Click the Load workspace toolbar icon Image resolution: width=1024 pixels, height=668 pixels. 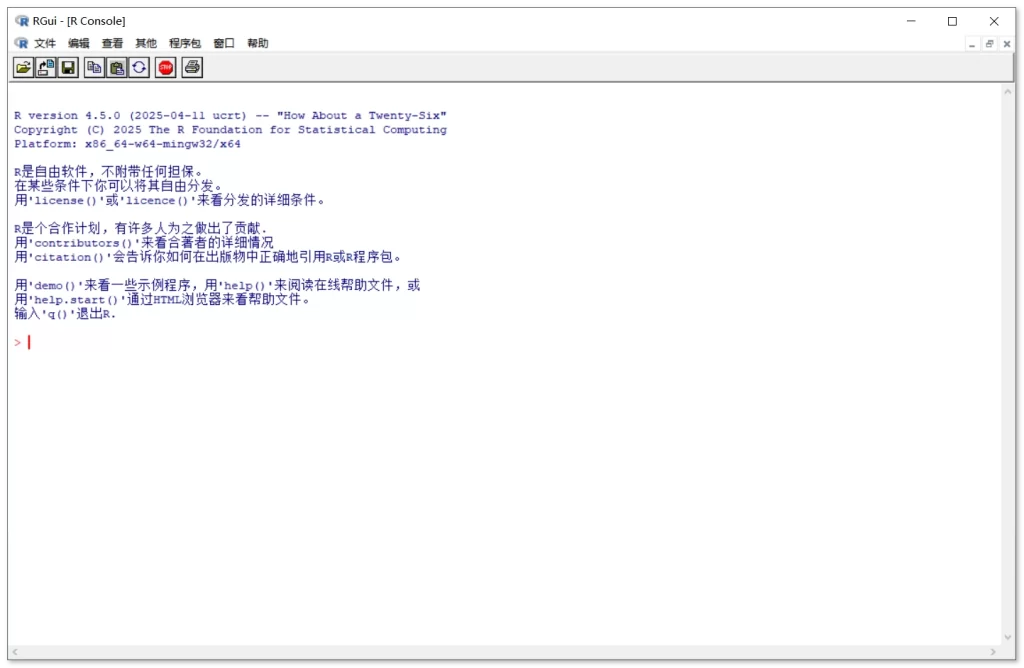[x=46, y=67]
